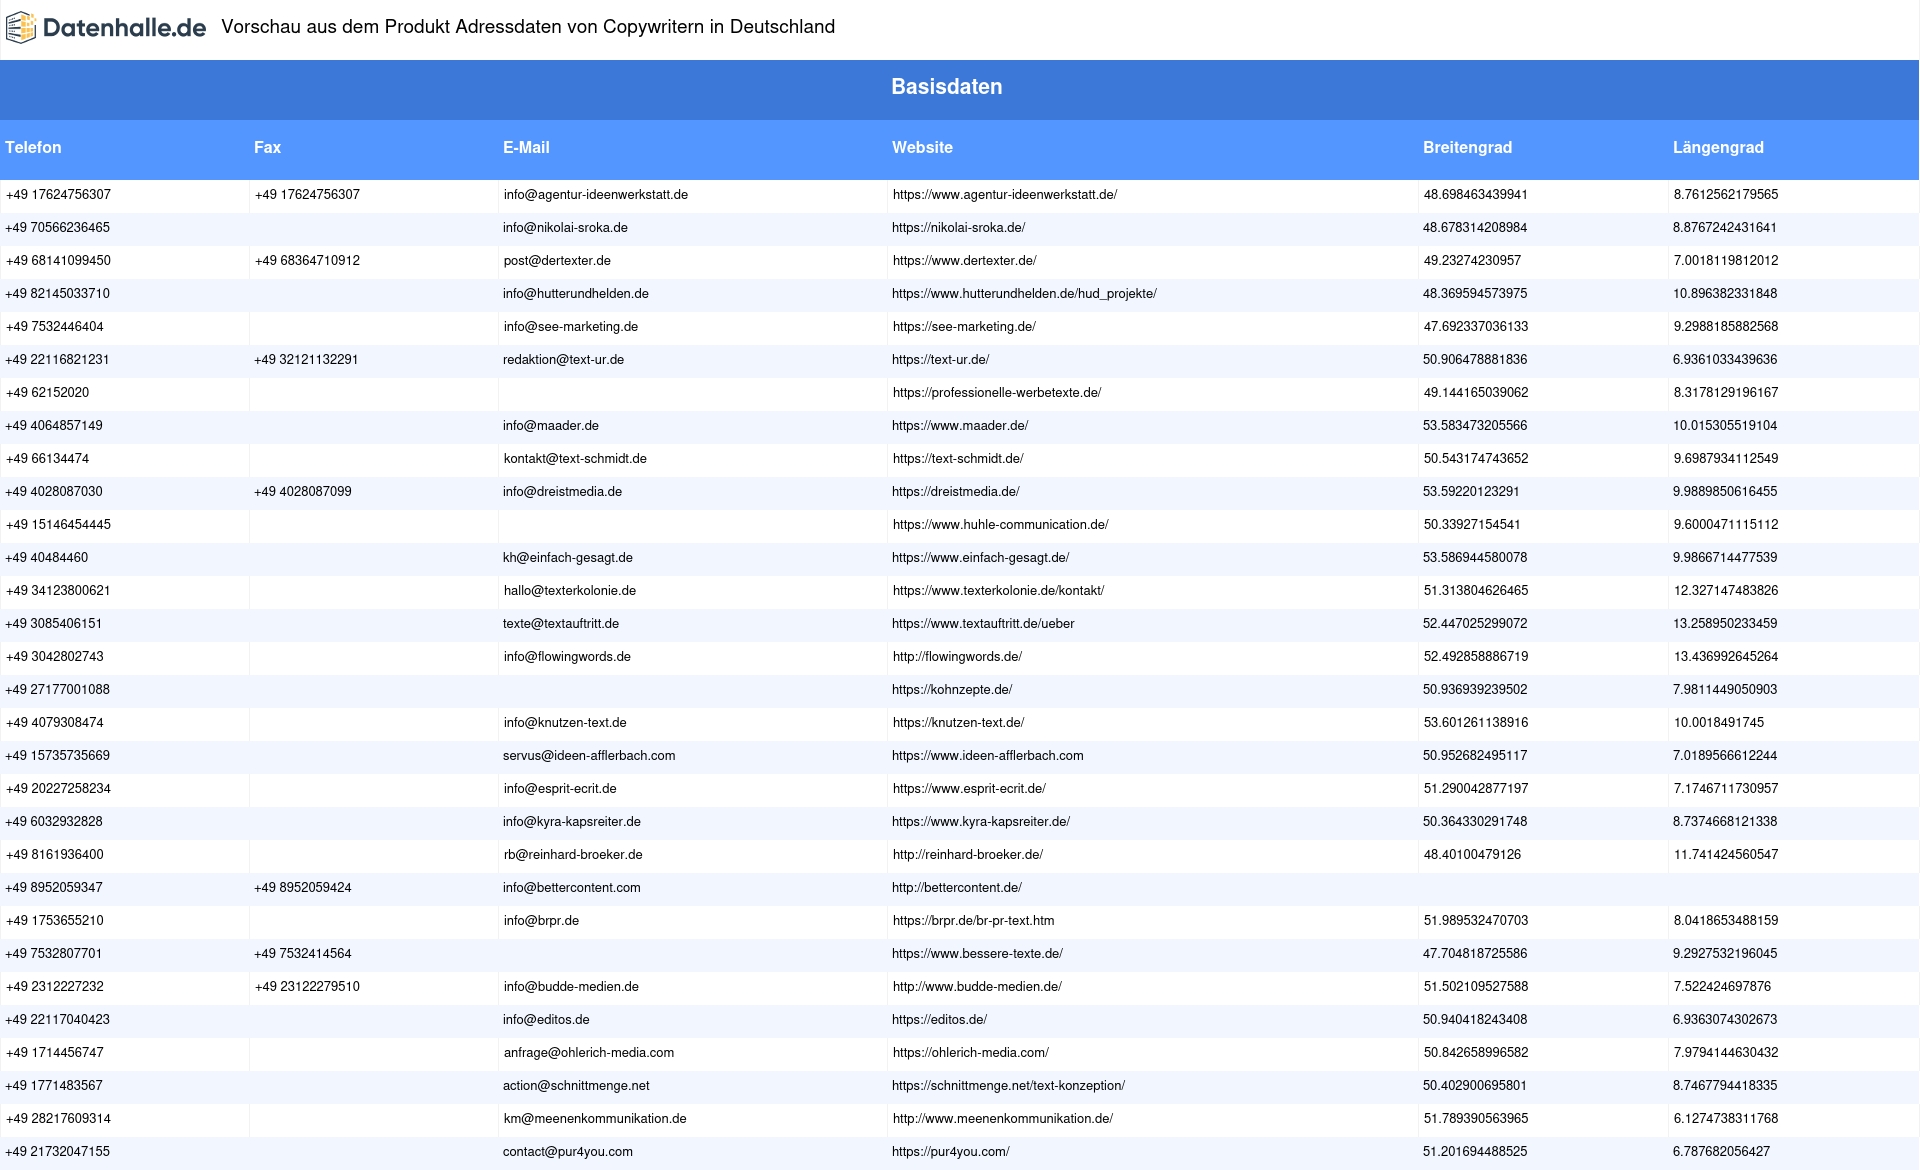
Task: Select latitude value 48.698463439941
Action: click(x=1476, y=195)
